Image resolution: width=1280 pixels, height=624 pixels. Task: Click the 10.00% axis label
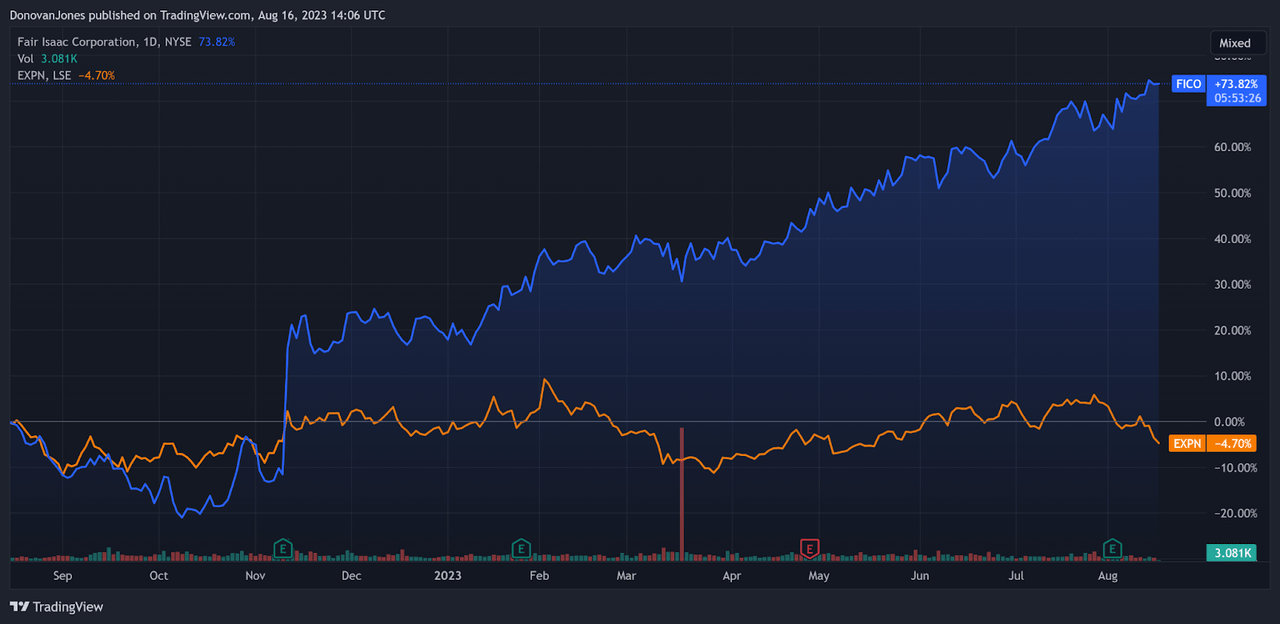pyautogui.click(x=1231, y=376)
